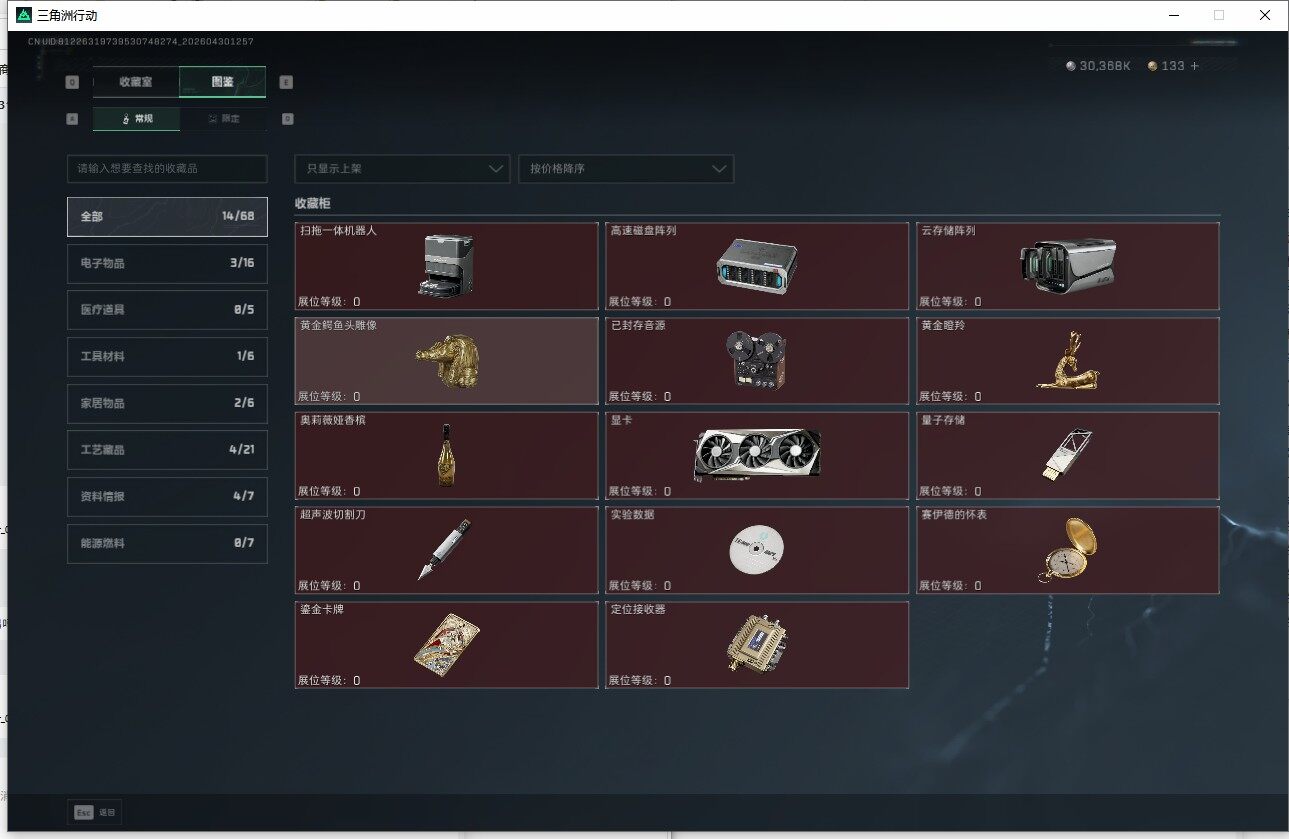Click the Q key hint beside 收藏室
This screenshot has width=1289, height=839.
(x=72, y=83)
